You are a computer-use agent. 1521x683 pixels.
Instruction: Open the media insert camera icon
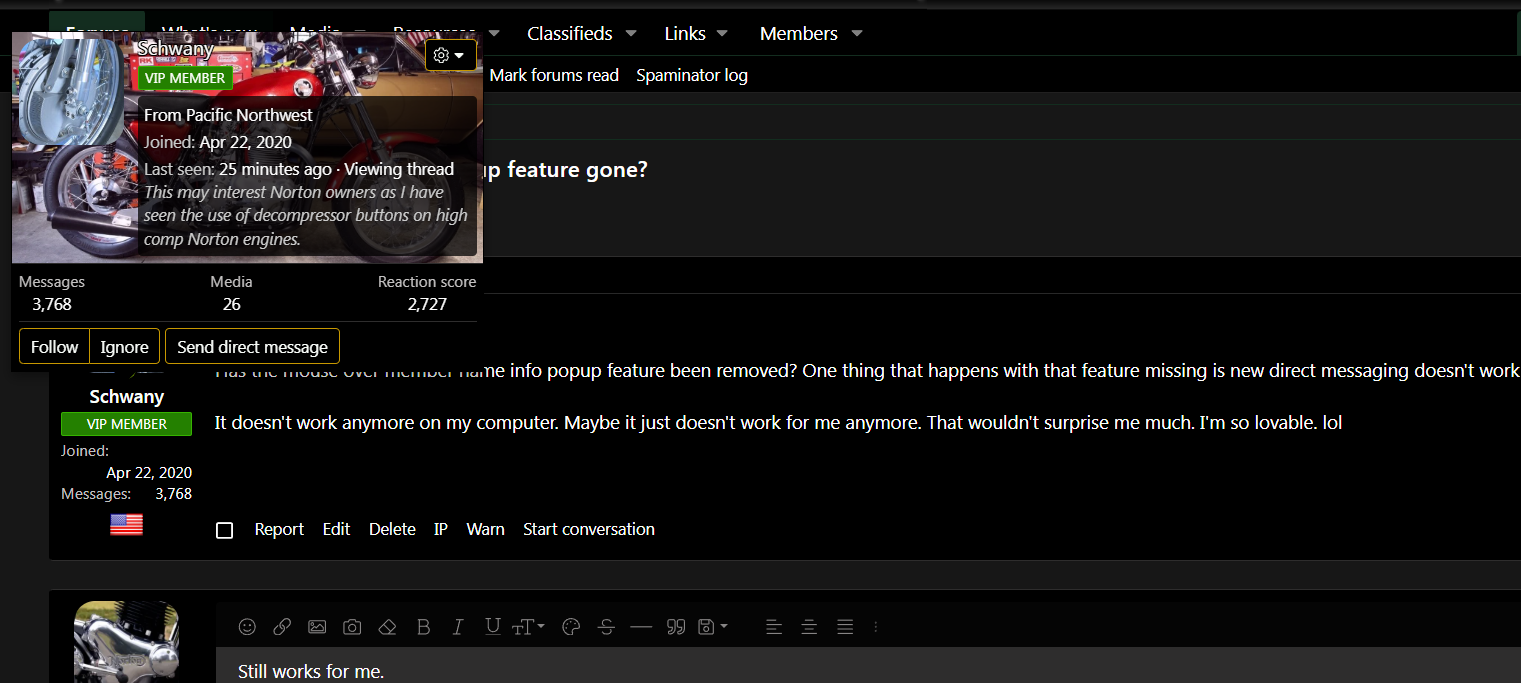coord(352,627)
